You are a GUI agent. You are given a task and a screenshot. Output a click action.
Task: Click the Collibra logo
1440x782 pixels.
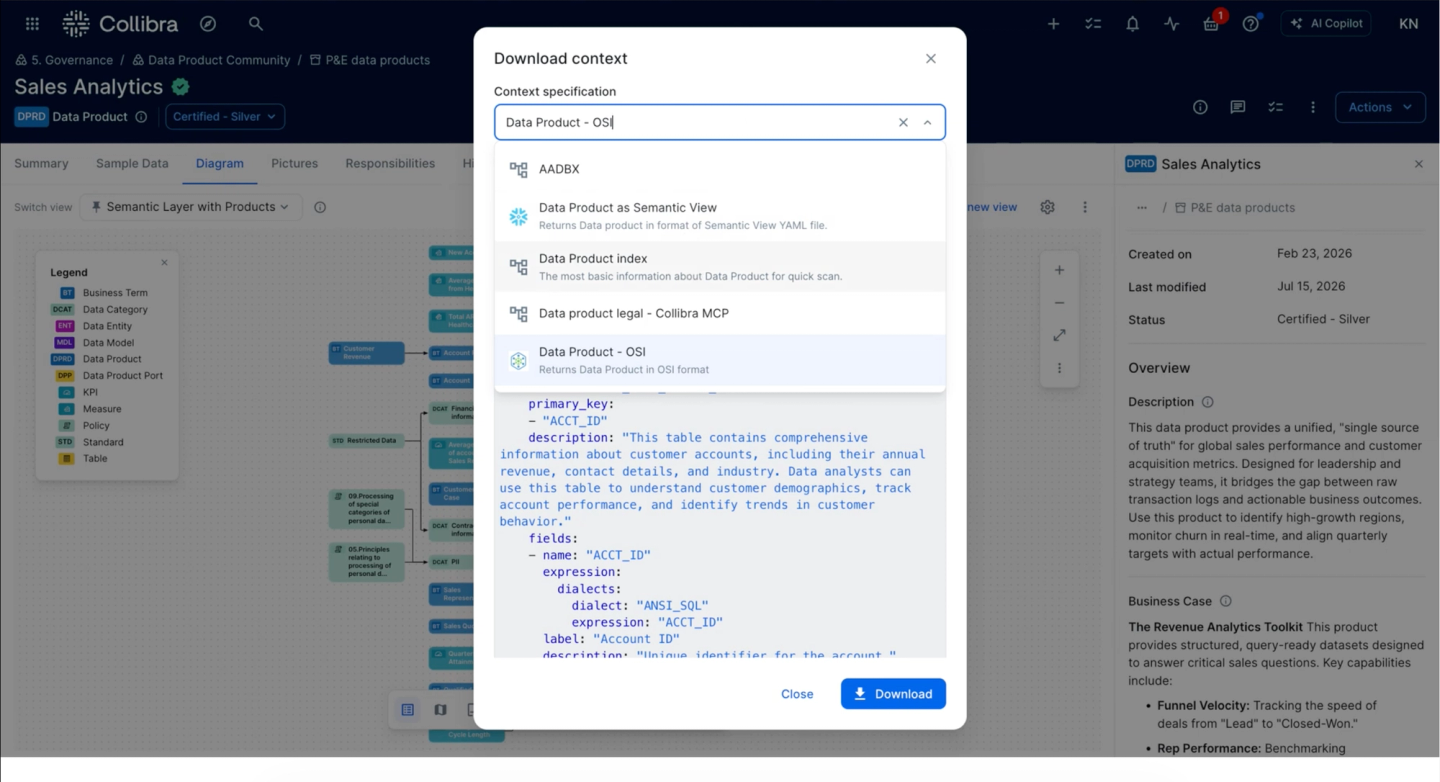click(120, 23)
